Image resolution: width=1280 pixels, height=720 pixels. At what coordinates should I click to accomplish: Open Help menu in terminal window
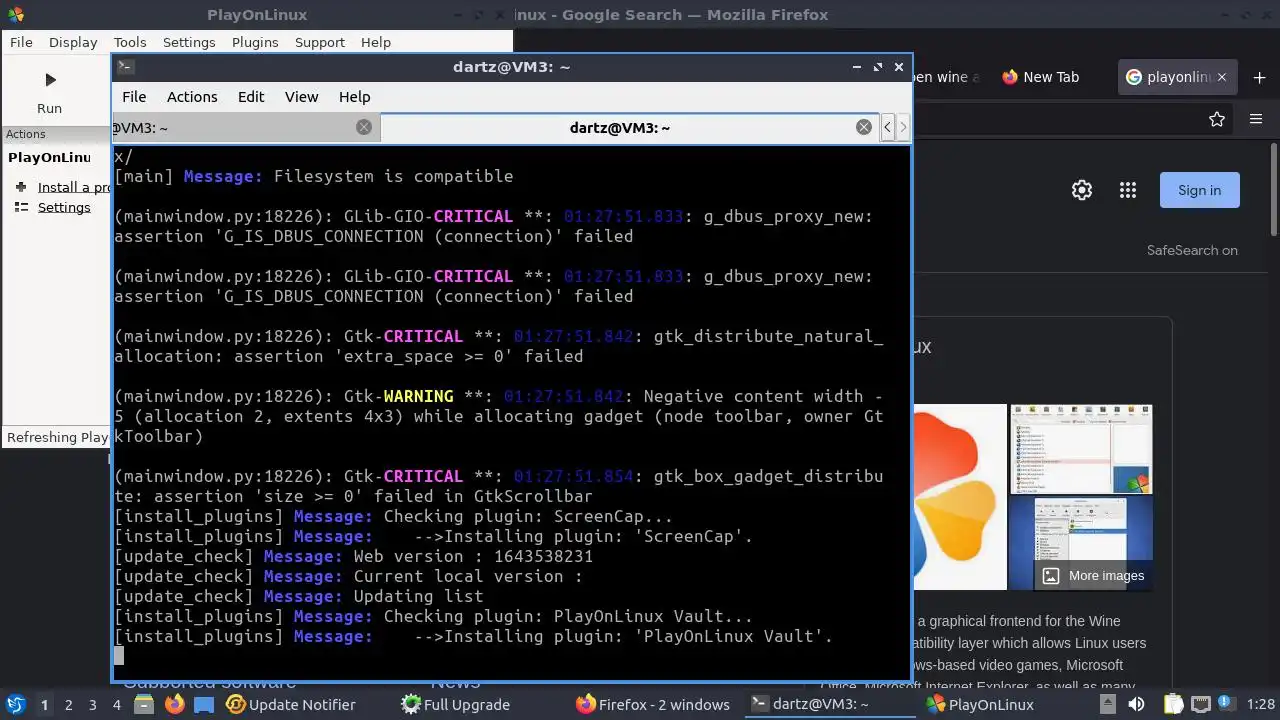click(x=355, y=97)
